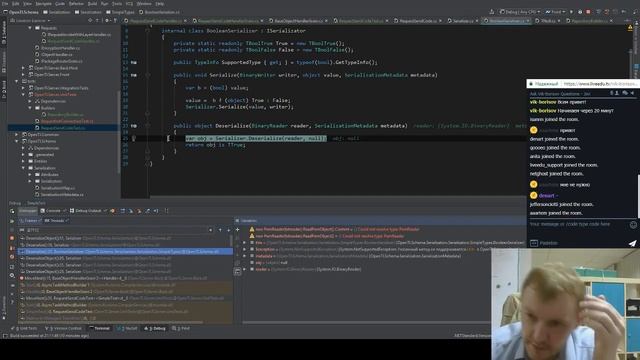The height and width of the screenshot is (360, 640).
Task: Click the OpenTLSchema breadcrumb
Action: pos(21,12)
